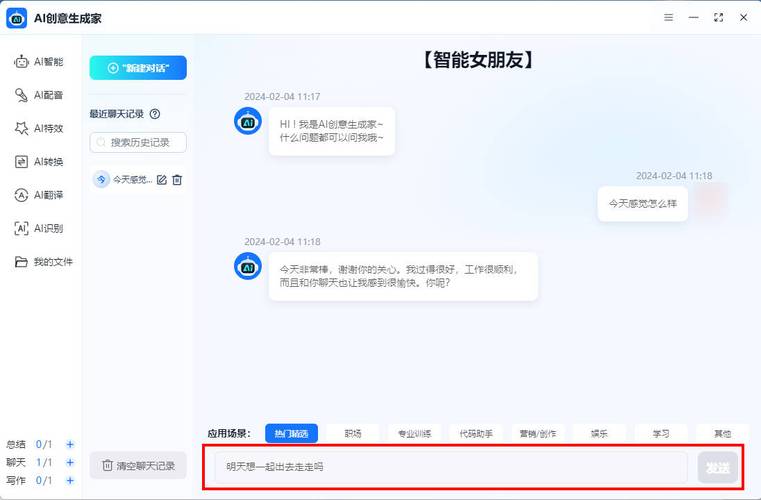This screenshot has height=500, width=761.
Task: Open the hamburger menu in title bar
Action: [x=668, y=17]
